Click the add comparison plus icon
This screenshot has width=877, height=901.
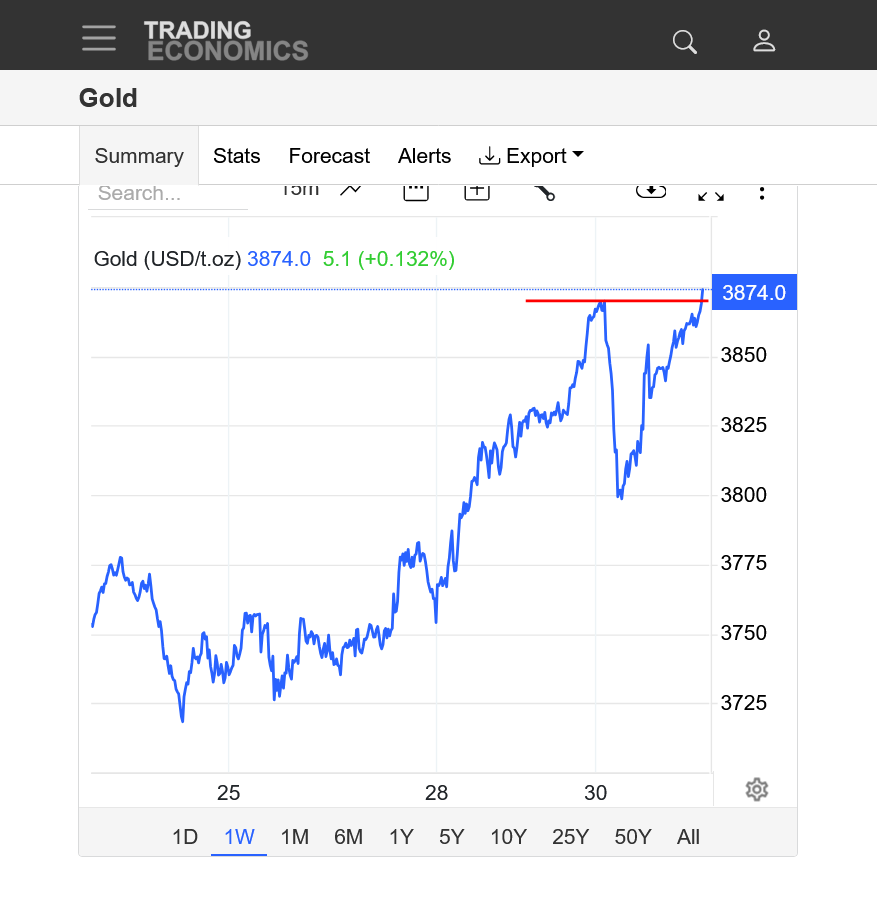pos(477,191)
